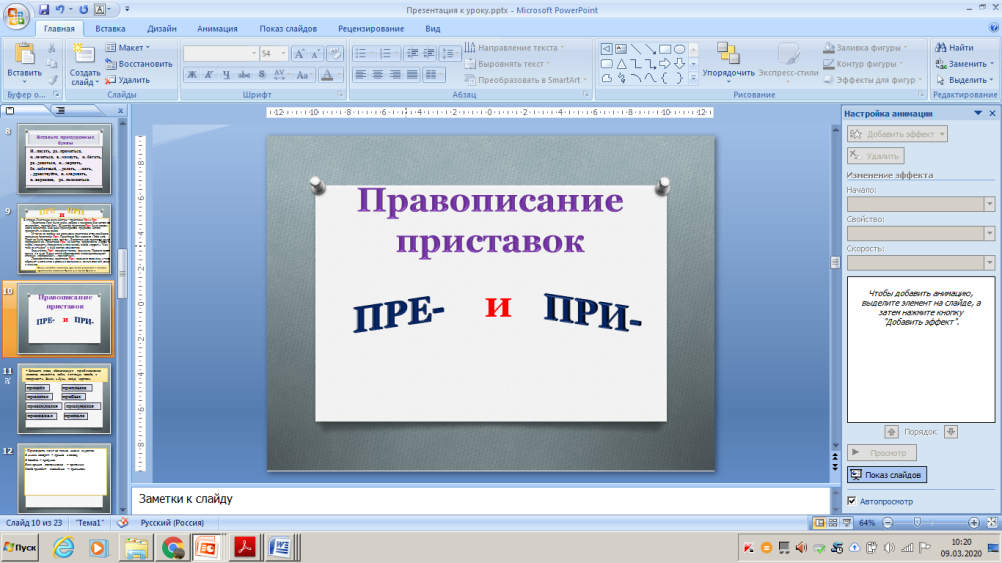Viewport: 1002px width, 563px height.
Task: Open the Office round button menu
Action: pos(15,16)
